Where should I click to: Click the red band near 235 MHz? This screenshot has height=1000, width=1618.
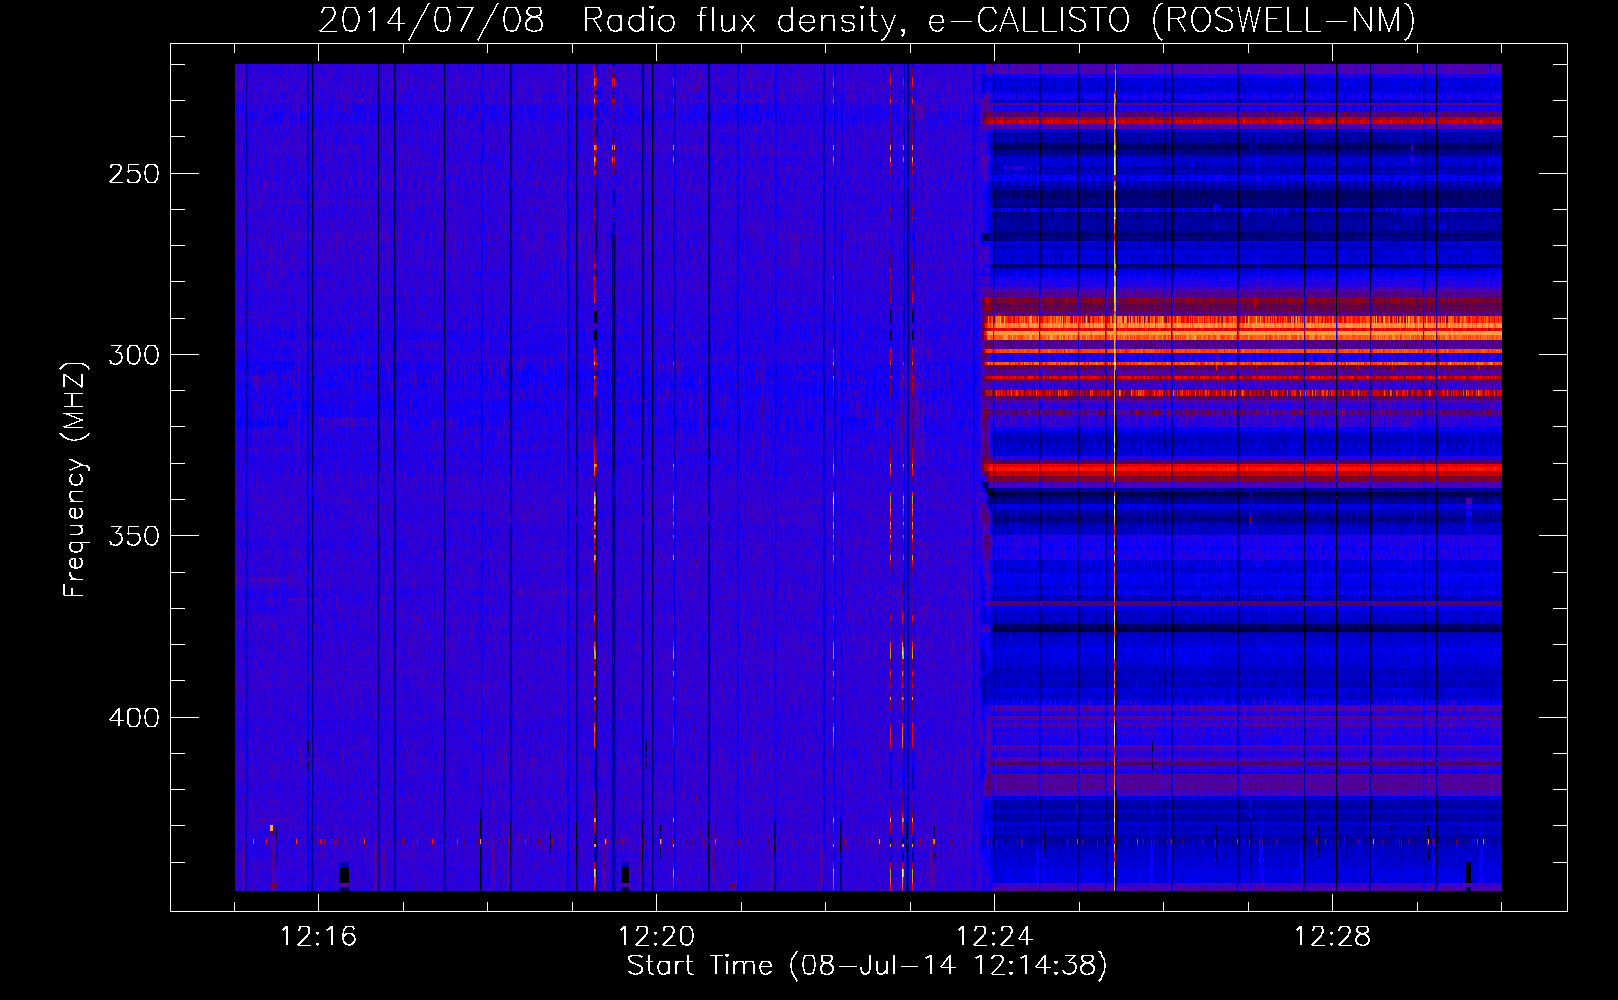point(1243,121)
